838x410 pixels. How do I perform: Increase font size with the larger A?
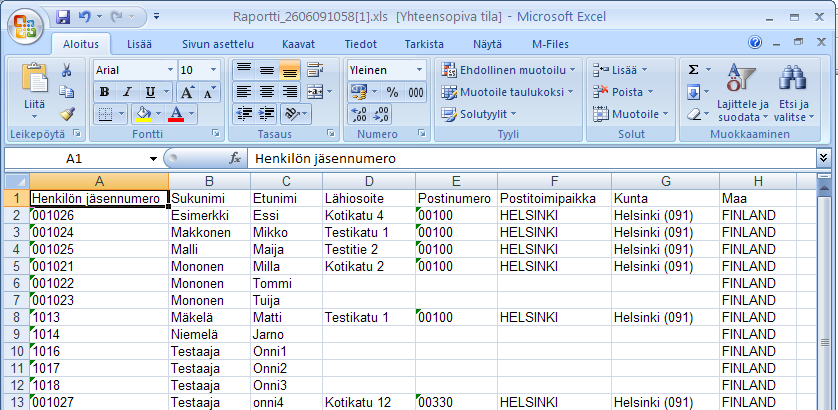pos(187,92)
